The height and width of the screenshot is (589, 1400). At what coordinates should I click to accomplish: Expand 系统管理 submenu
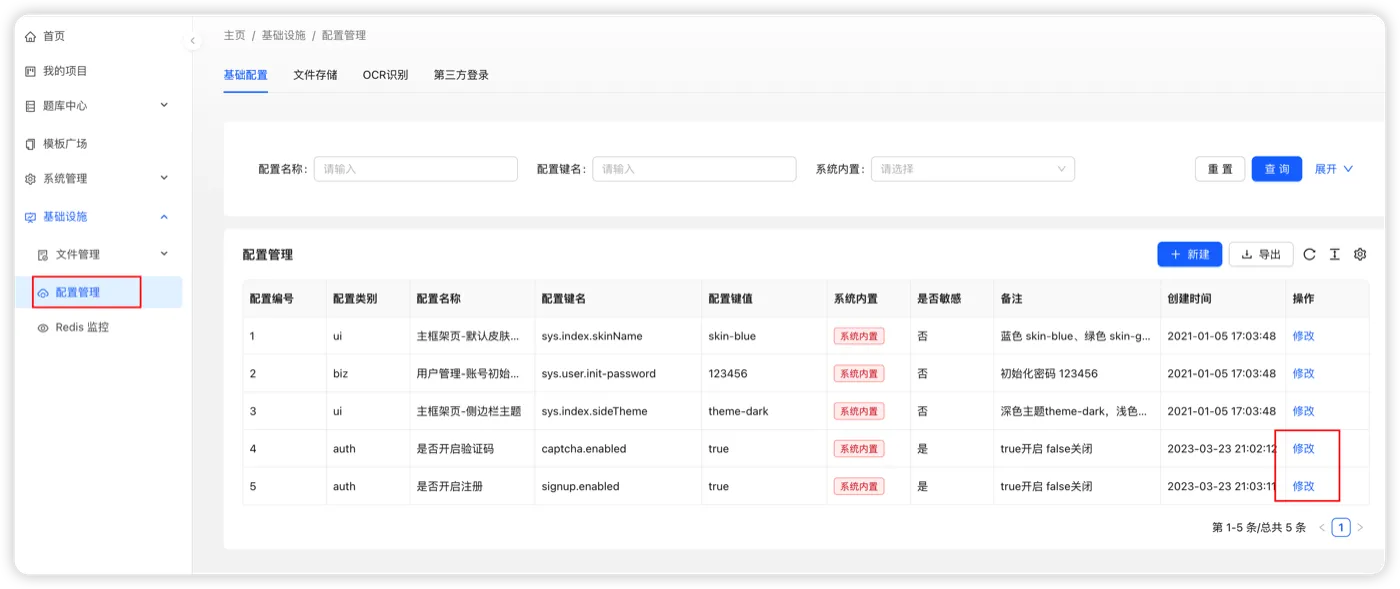point(97,179)
